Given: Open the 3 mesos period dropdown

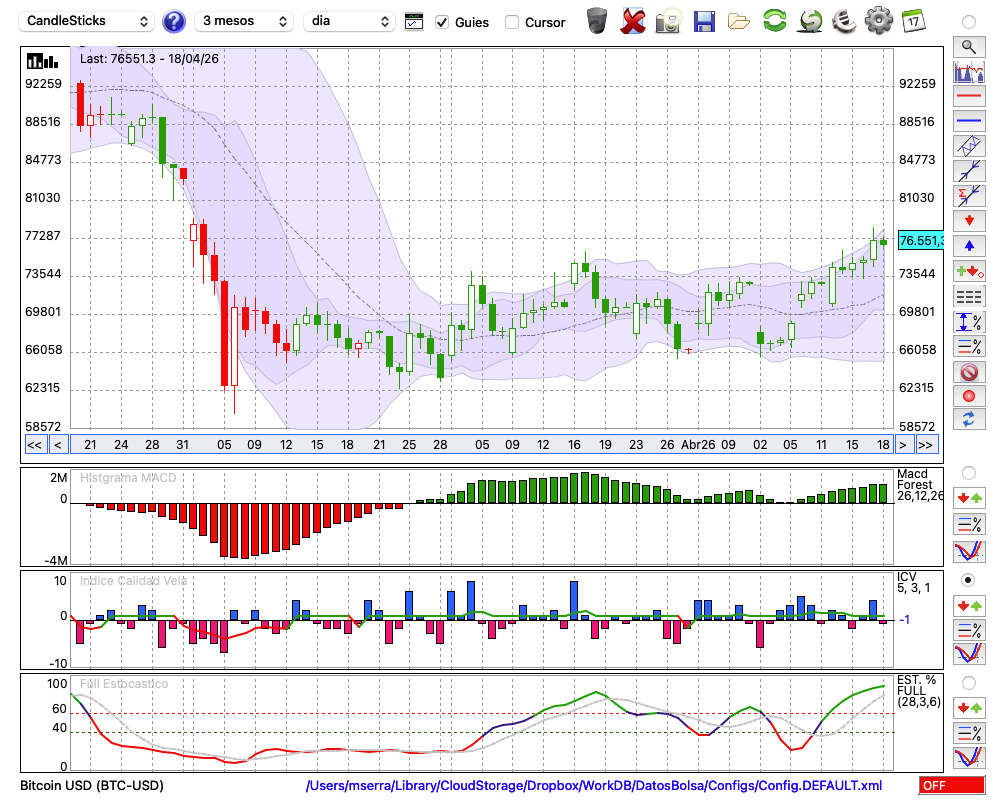Looking at the screenshot, I should [244, 21].
